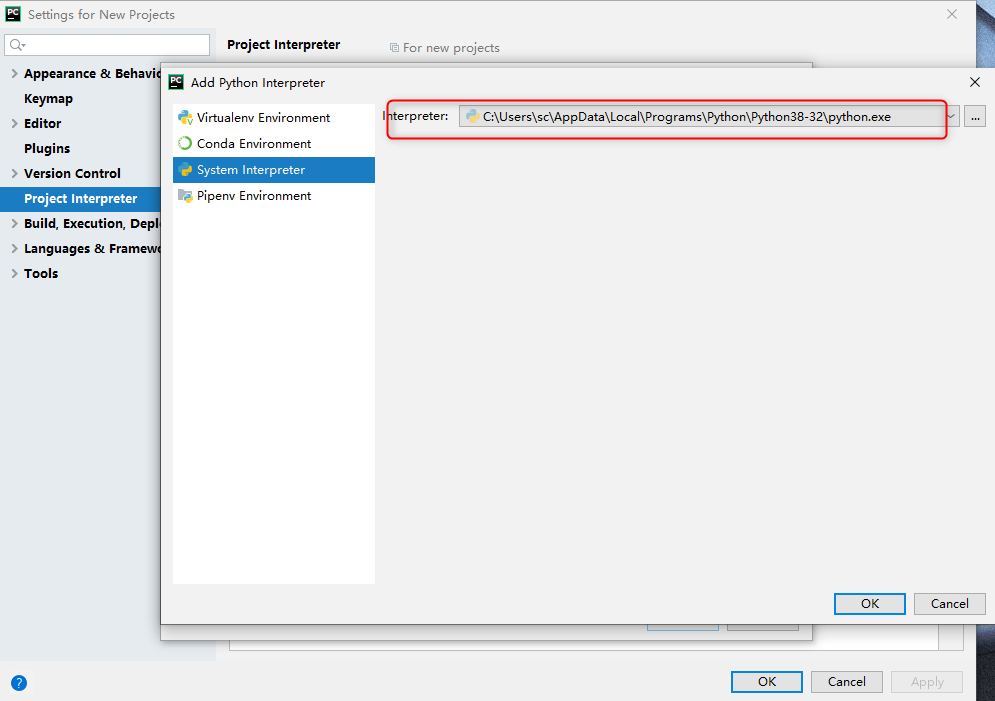The height and width of the screenshot is (701, 995).
Task: Click the Conda green circle icon
Action: point(185,143)
